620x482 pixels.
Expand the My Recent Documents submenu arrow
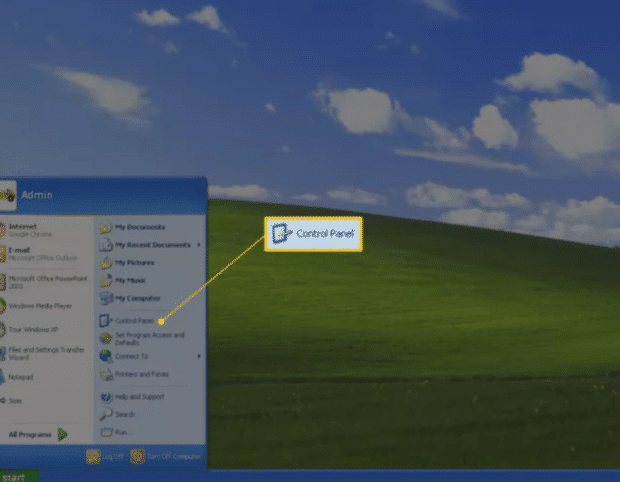click(199, 245)
